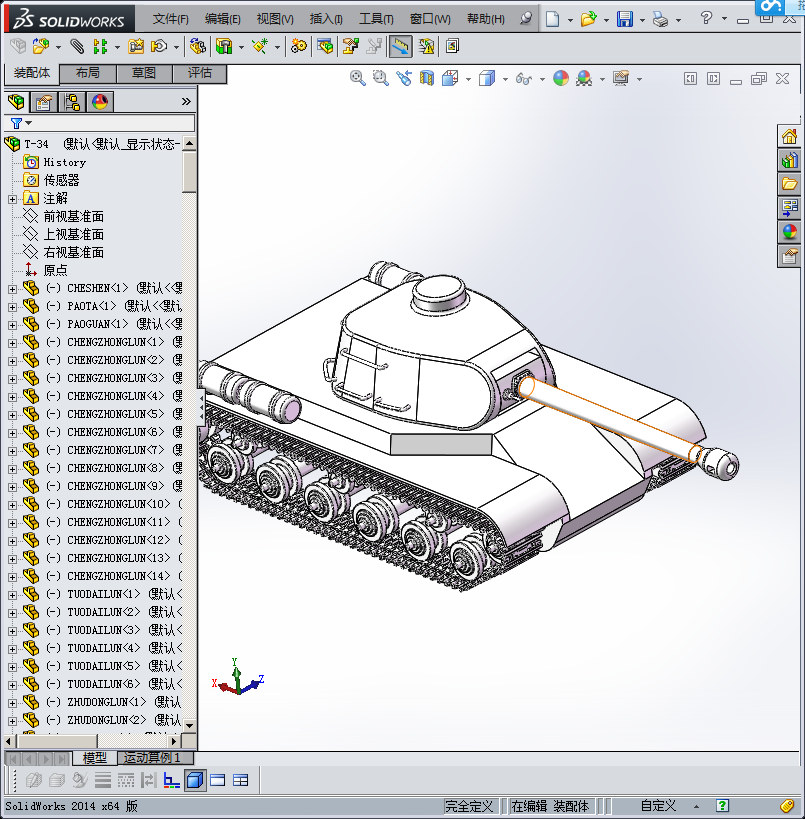
Task: Switch to the ConfigurationManager panel icon
Action: pyautogui.click(x=72, y=103)
